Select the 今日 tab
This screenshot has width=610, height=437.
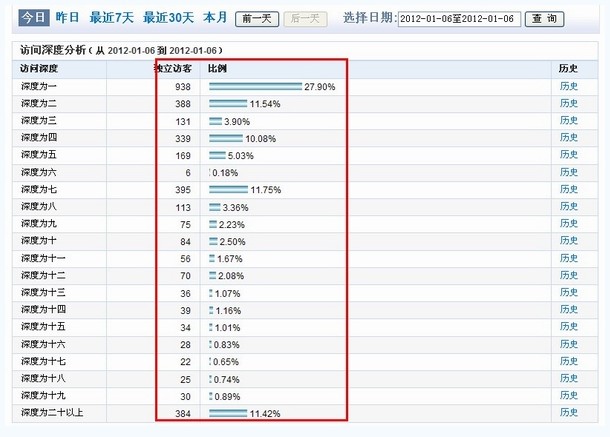coord(33,18)
